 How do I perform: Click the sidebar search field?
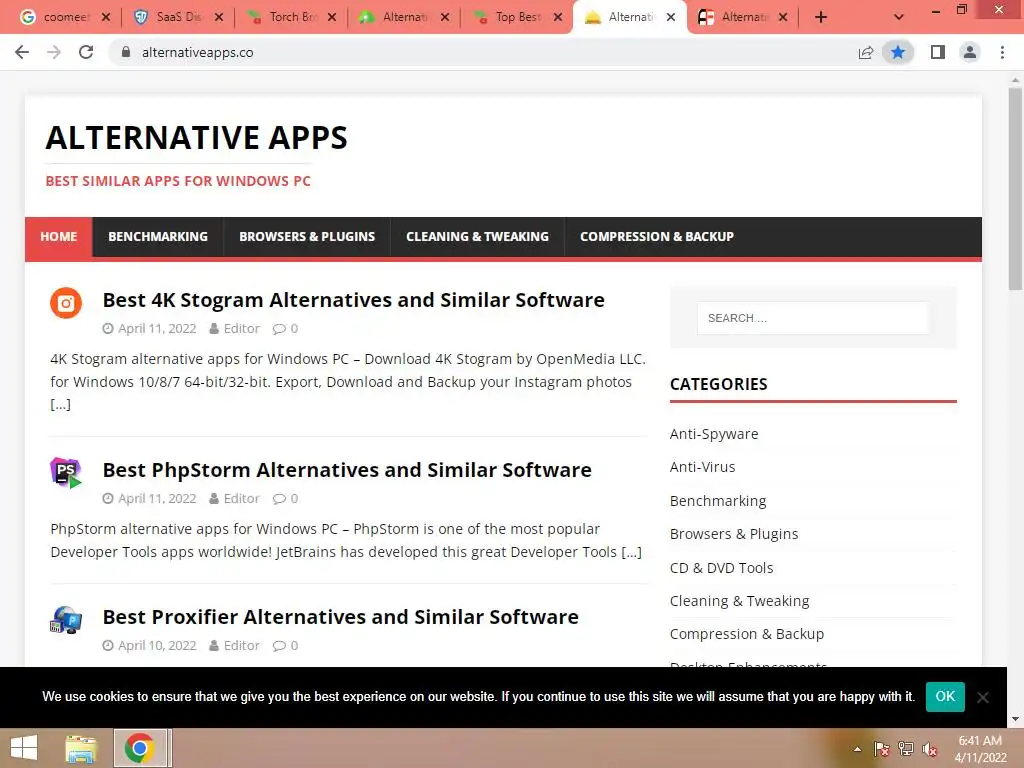pyautogui.click(x=813, y=318)
